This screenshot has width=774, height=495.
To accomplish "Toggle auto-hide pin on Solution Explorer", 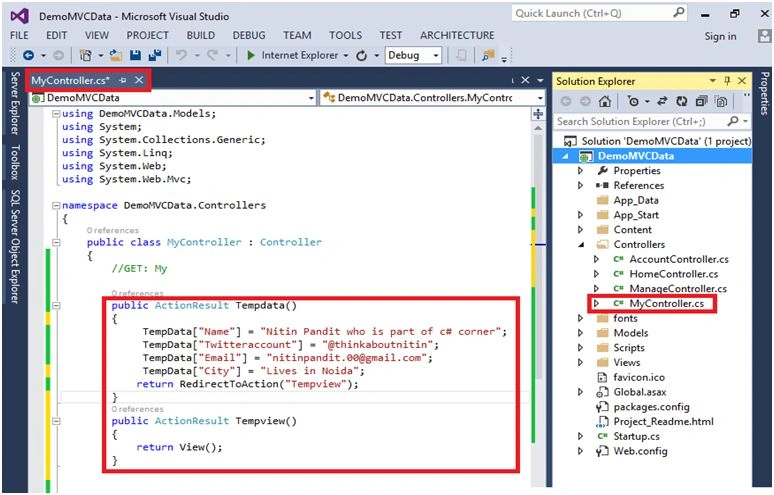I will pos(727,81).
